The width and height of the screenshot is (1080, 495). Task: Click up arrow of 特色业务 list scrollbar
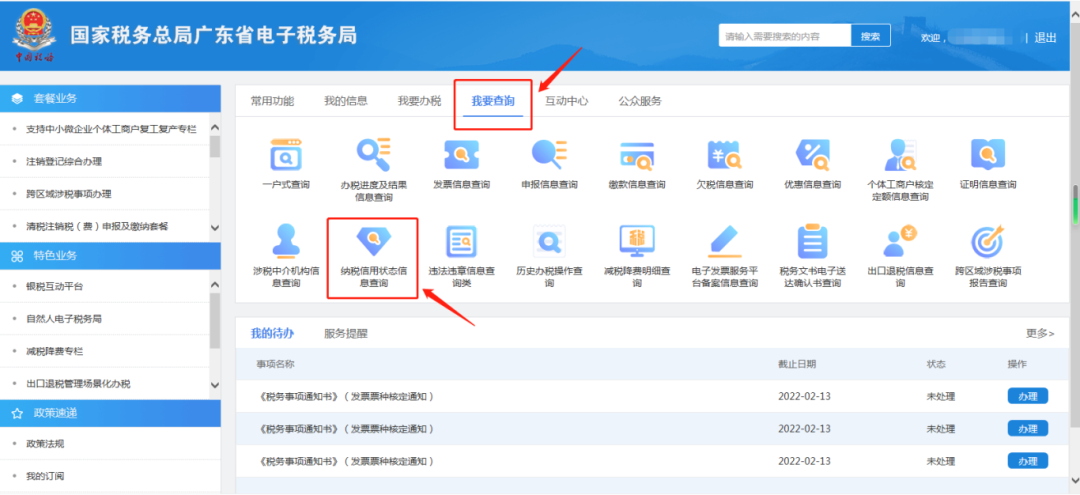214,285
